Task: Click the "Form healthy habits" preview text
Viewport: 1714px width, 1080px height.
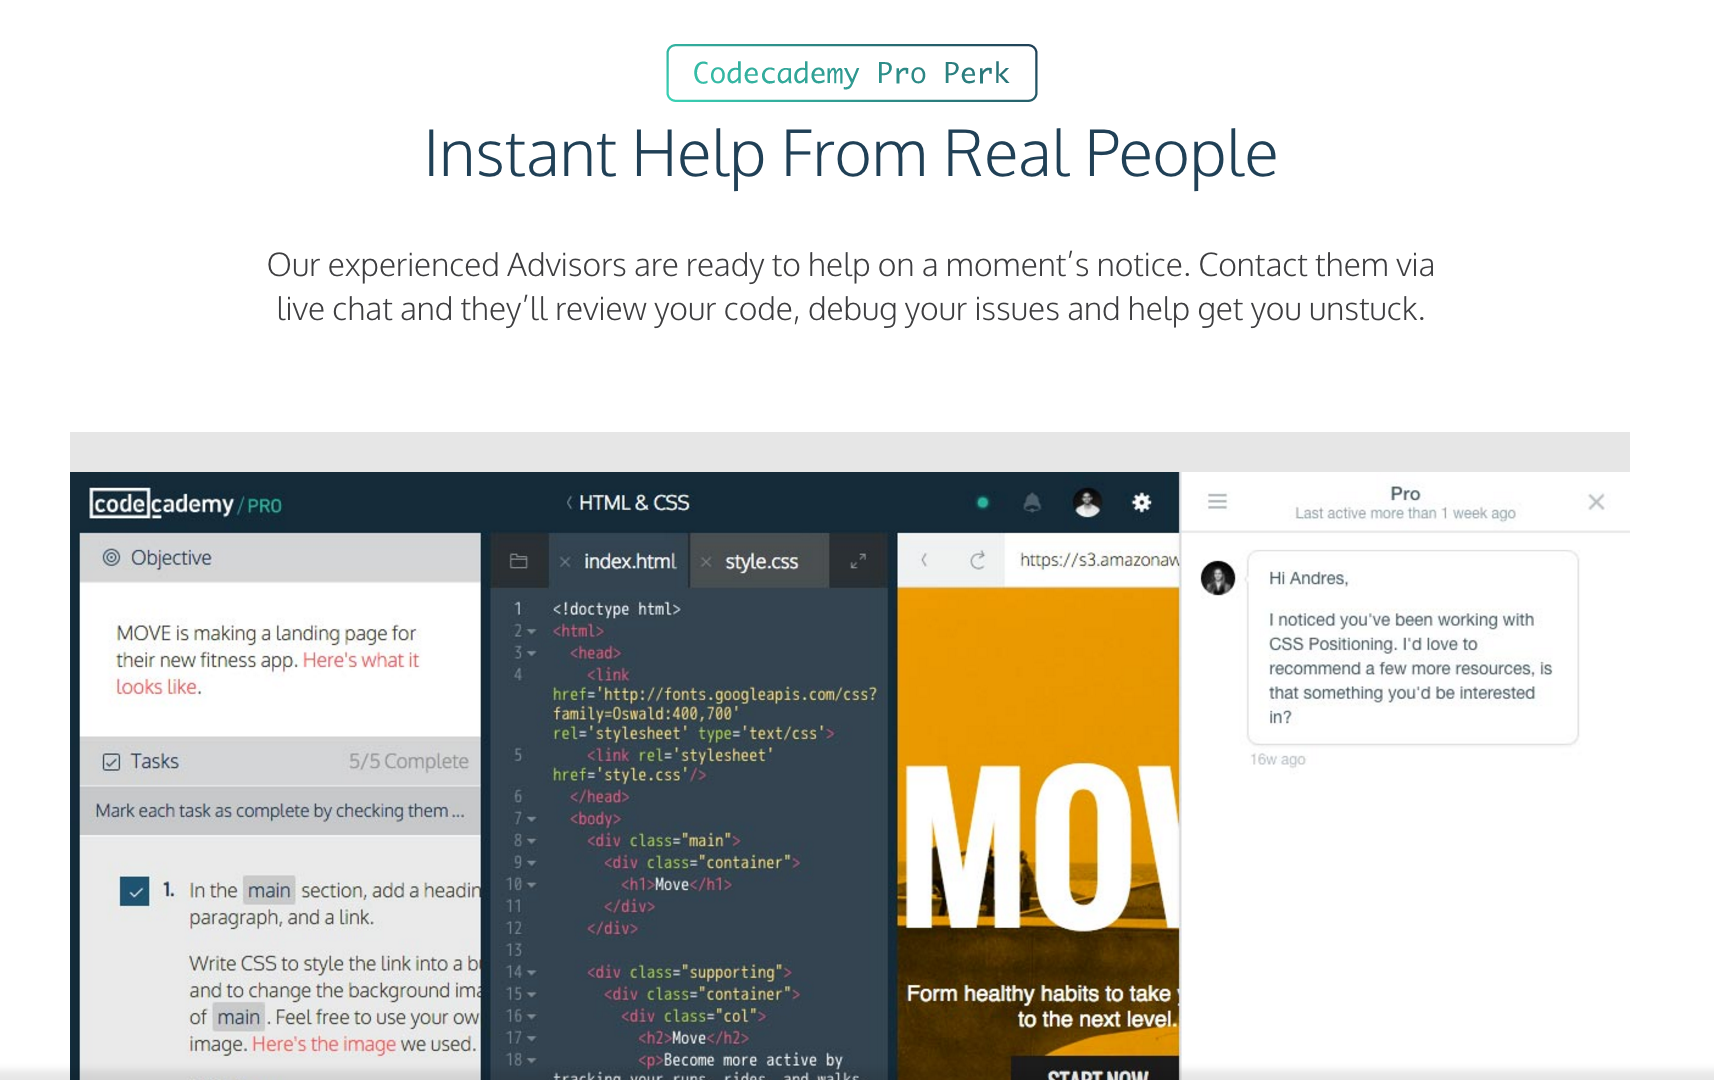Action: tap(1040, 1007)
